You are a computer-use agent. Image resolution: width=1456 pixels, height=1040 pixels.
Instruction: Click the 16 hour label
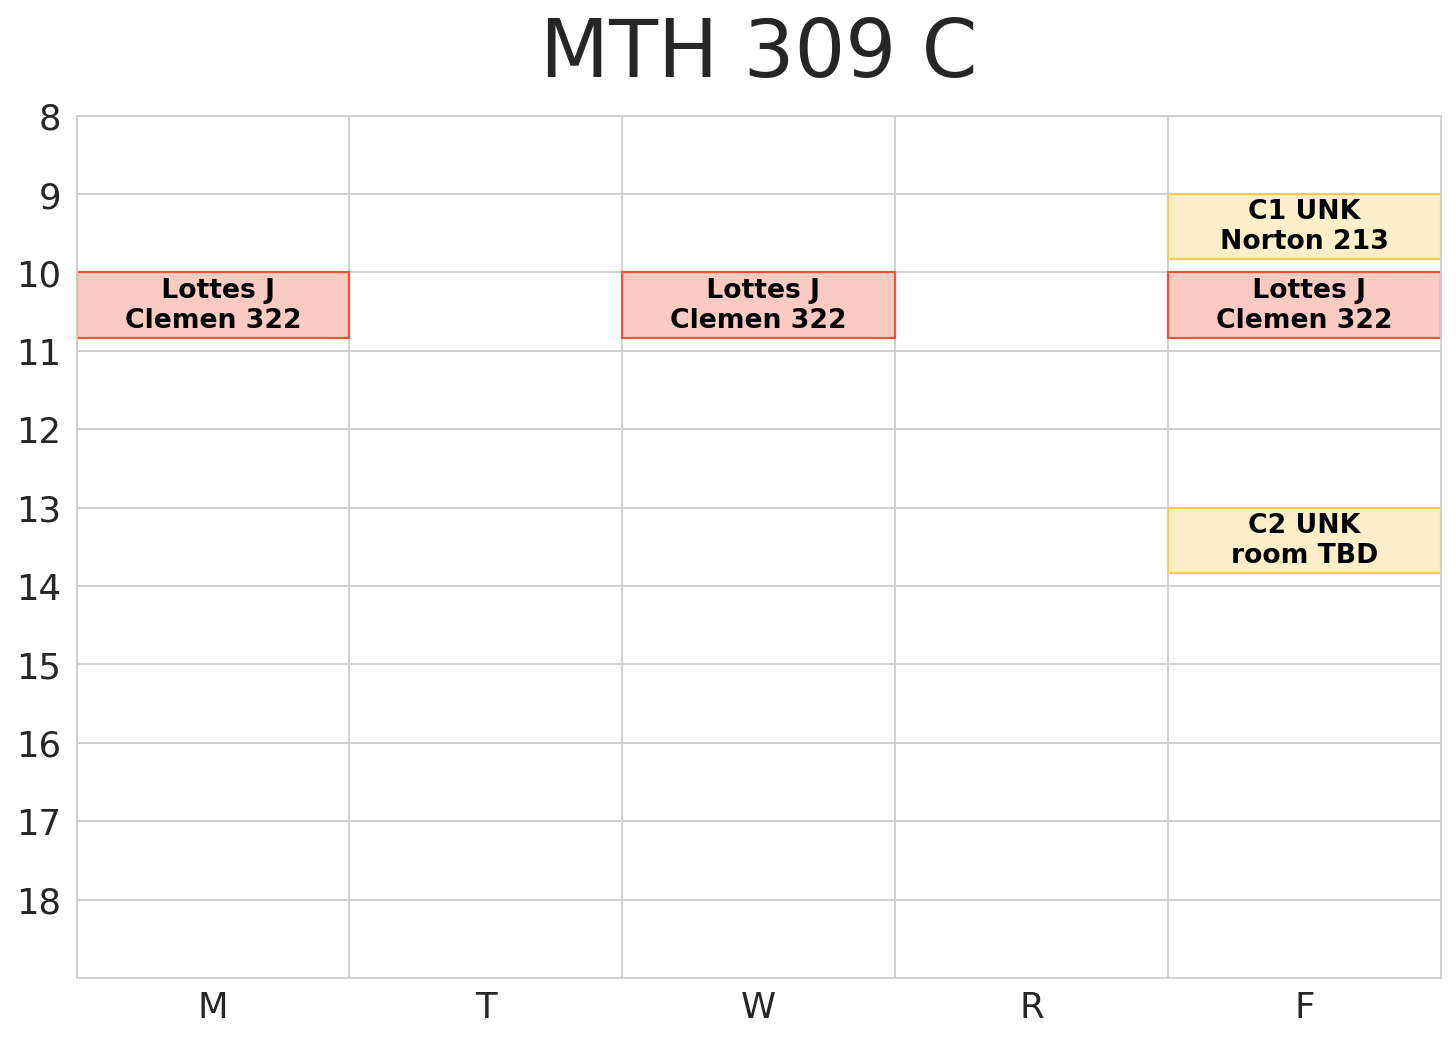coord(40,746)
